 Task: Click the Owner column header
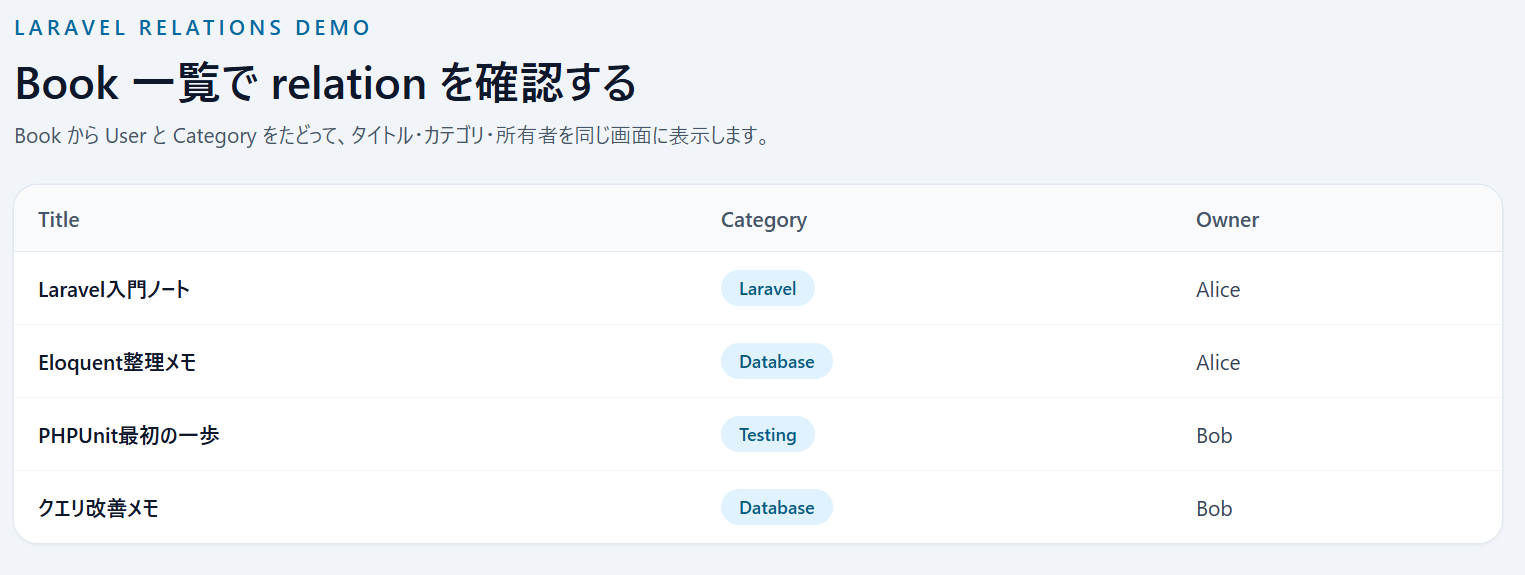click(1227, 220)
